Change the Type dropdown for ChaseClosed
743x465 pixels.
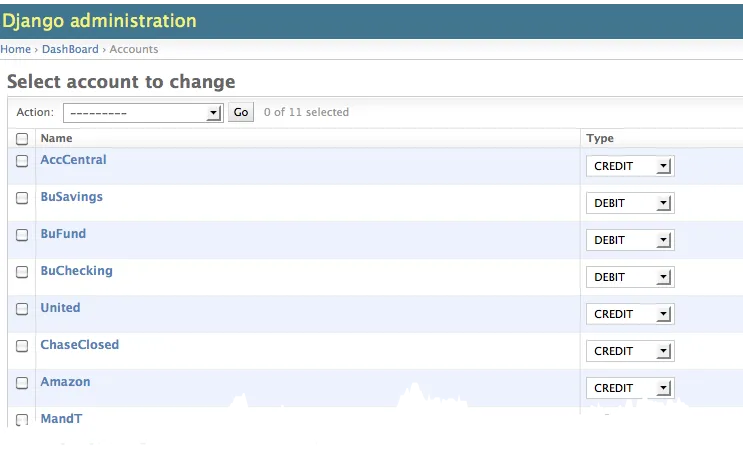click(630, 351)
